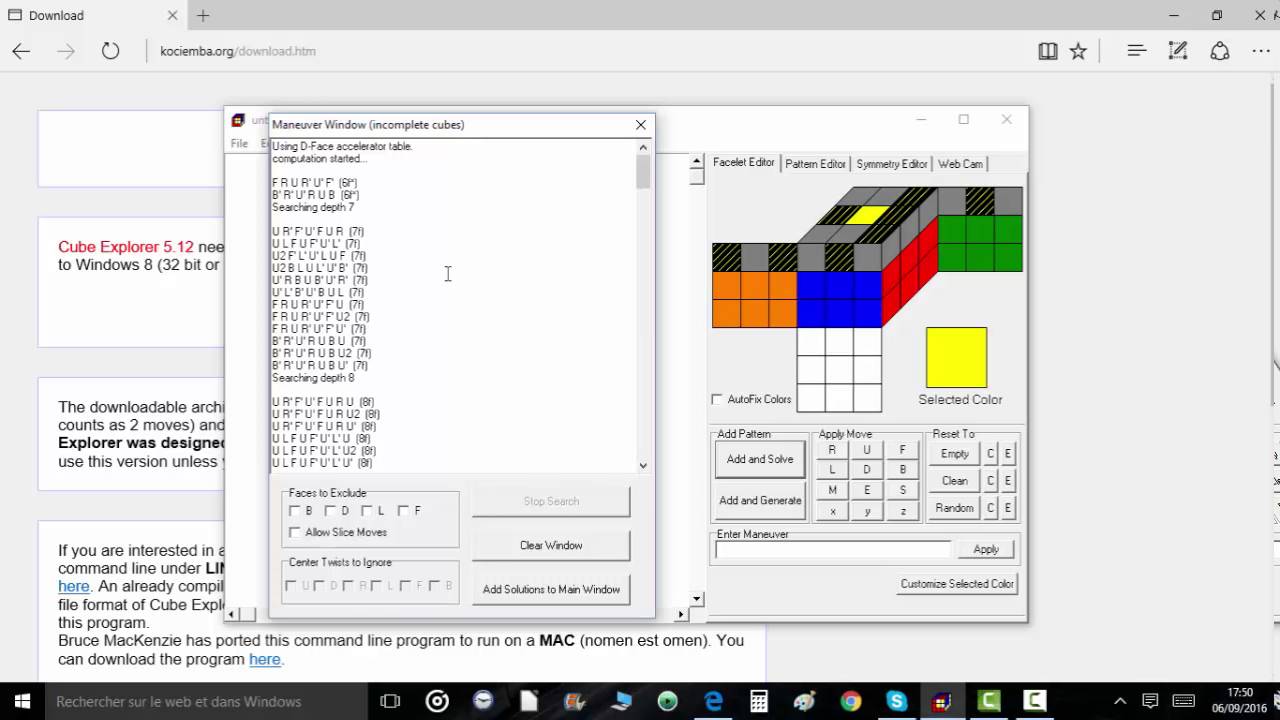Click the browser address bar

[590, 51]
